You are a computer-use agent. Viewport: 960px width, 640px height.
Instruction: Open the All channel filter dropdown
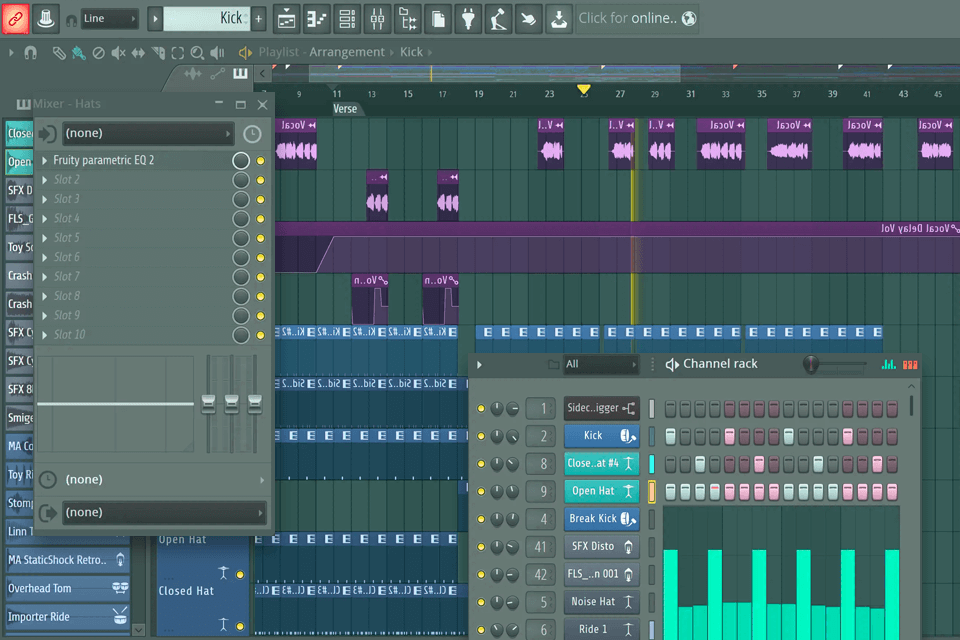[x=601, y=364]
